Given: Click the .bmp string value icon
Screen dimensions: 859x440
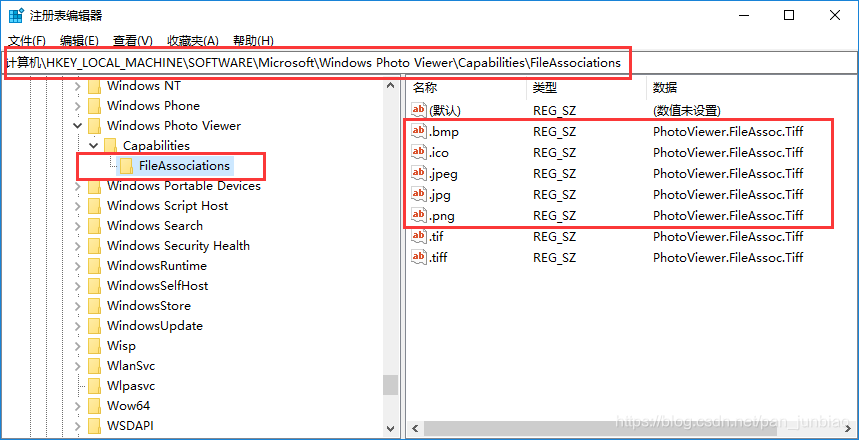Looking at the screenshot, I should click(x=419, y=131).
